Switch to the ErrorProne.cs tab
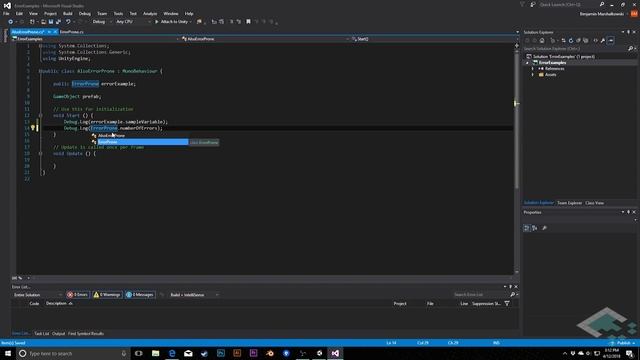This screenshot has height=360, width=640. coord(72,32)
